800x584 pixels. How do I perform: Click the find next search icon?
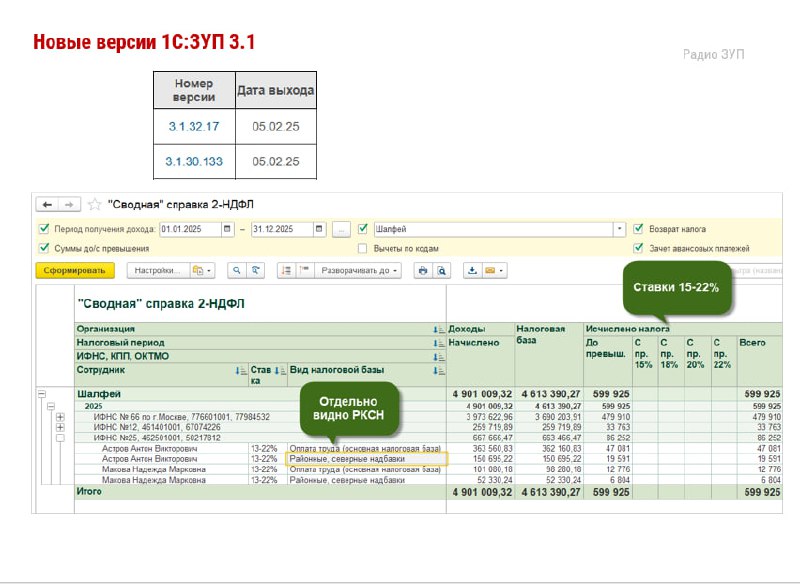tap(256, 270)
